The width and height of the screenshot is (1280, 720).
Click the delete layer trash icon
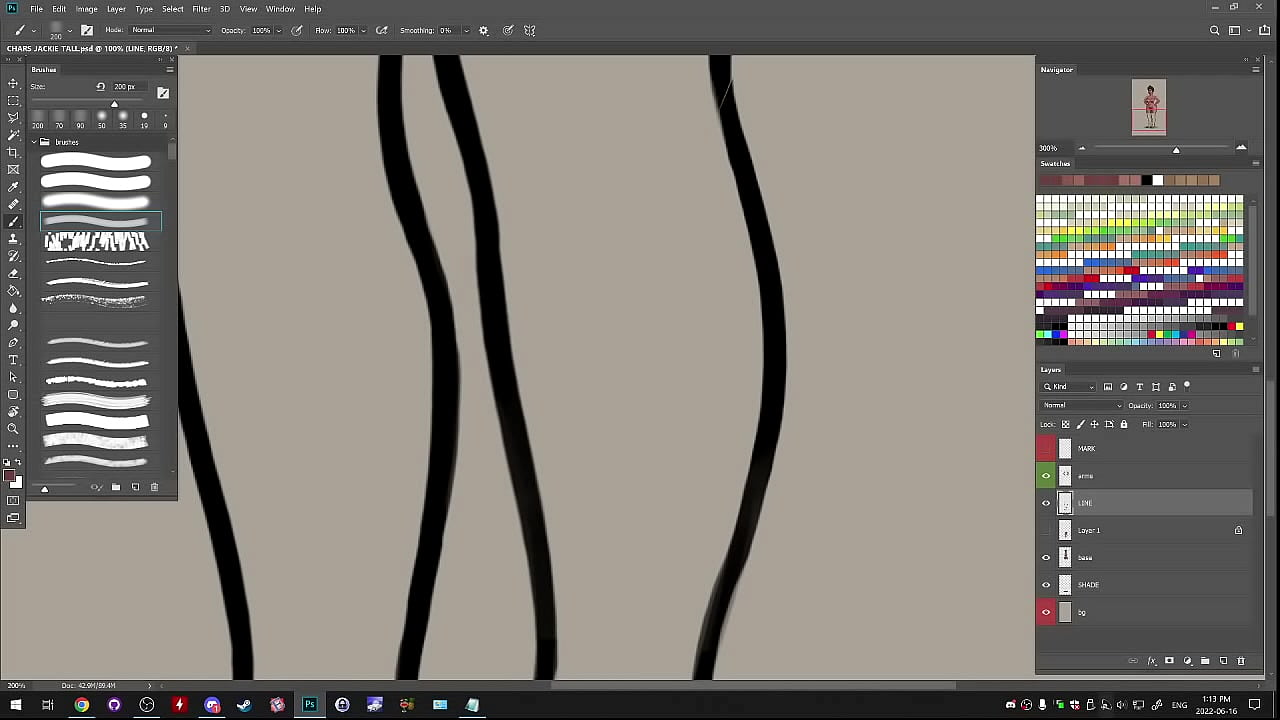click(1241, 661)
